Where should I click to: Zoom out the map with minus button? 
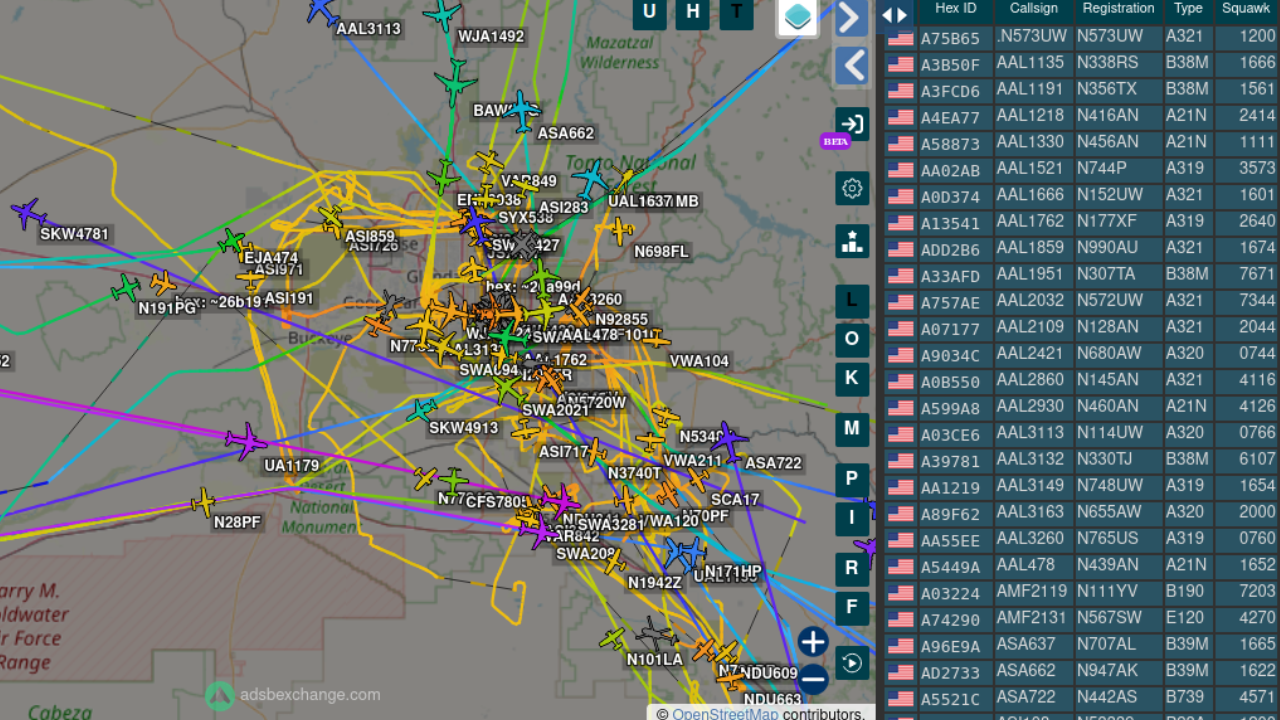tap(813, 680)
